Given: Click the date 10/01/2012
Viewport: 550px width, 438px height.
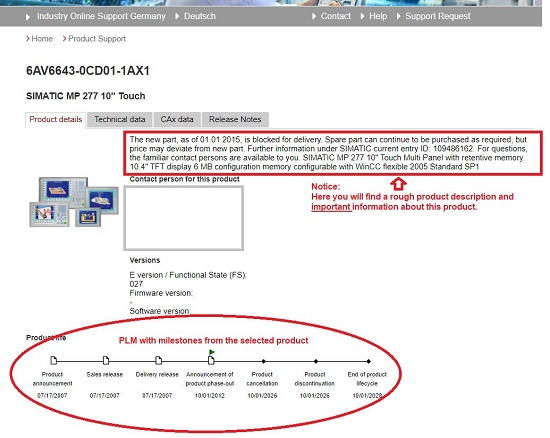Looking at the screenshot, I should [x=210, y=396].
